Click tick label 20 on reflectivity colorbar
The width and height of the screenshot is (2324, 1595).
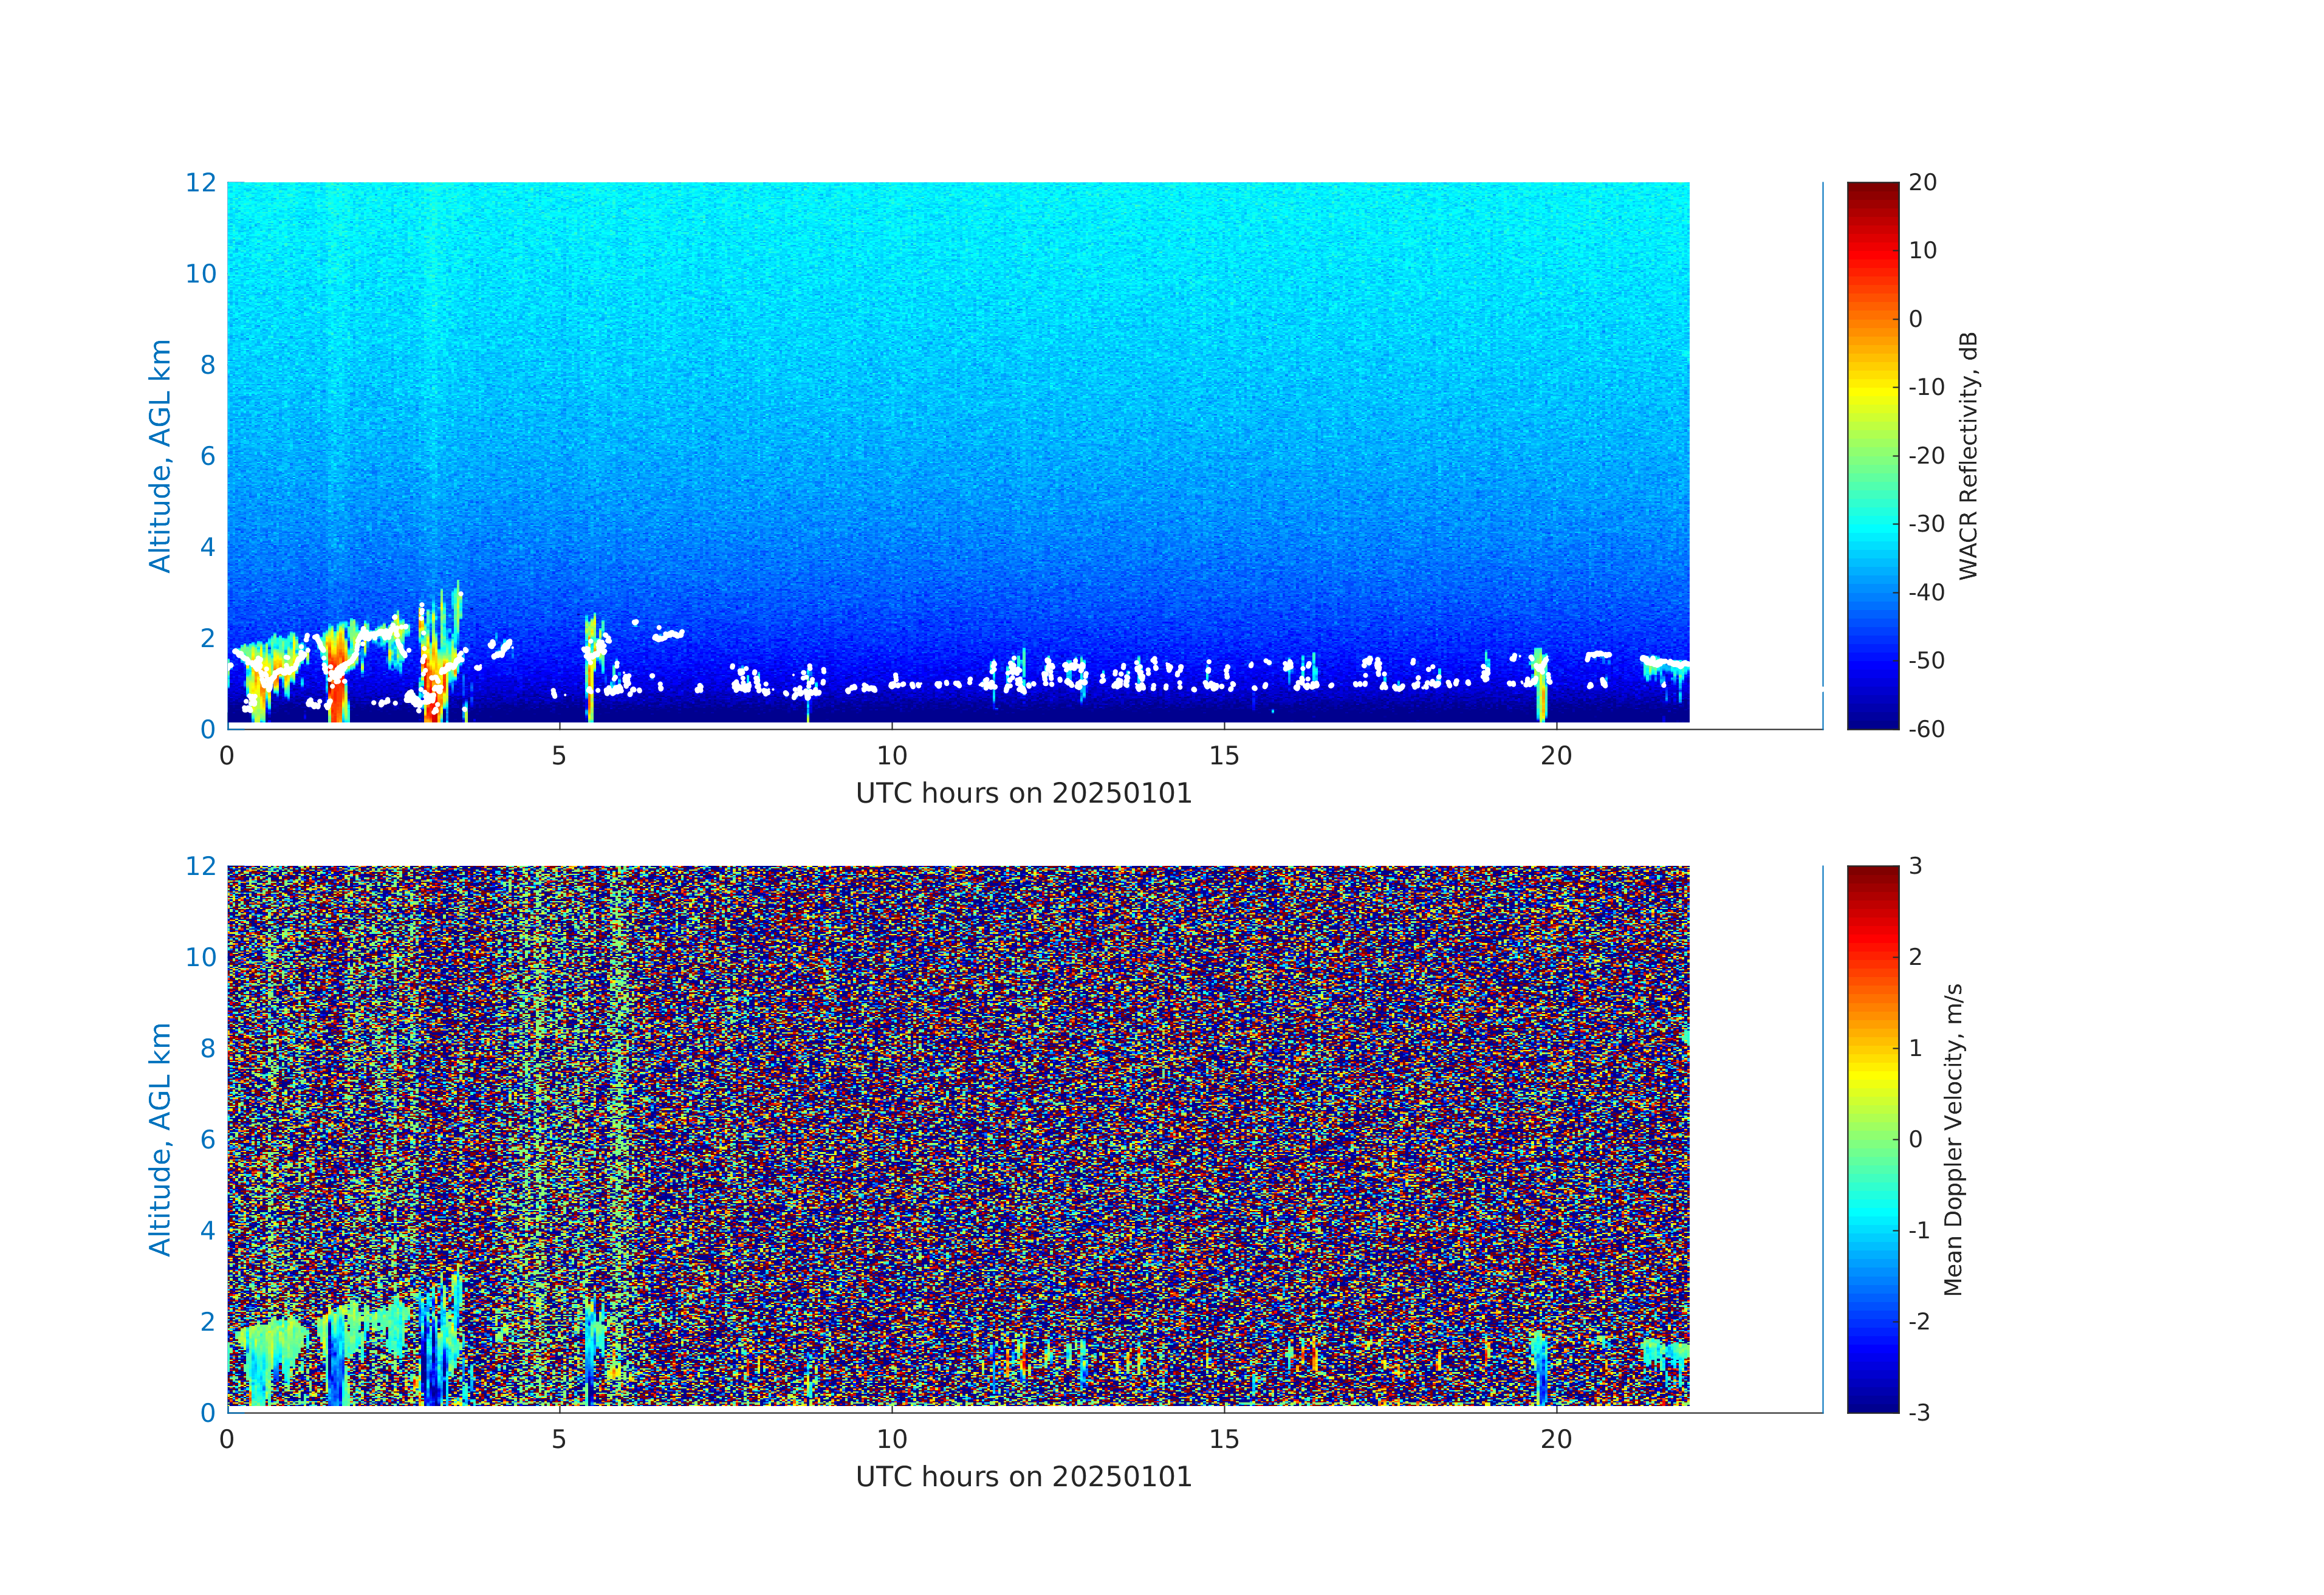1922,183
